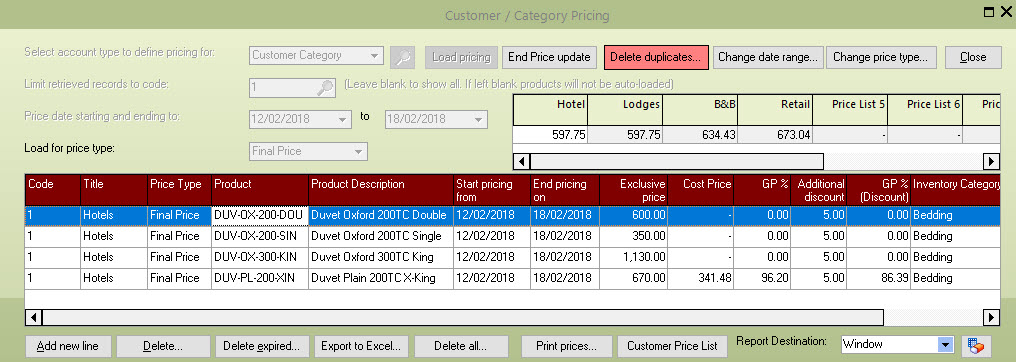Image resolution: width=1016 pixels, height=362 pixels.
Task: Open the Customer Category dropdown
Action: [375, 56]
